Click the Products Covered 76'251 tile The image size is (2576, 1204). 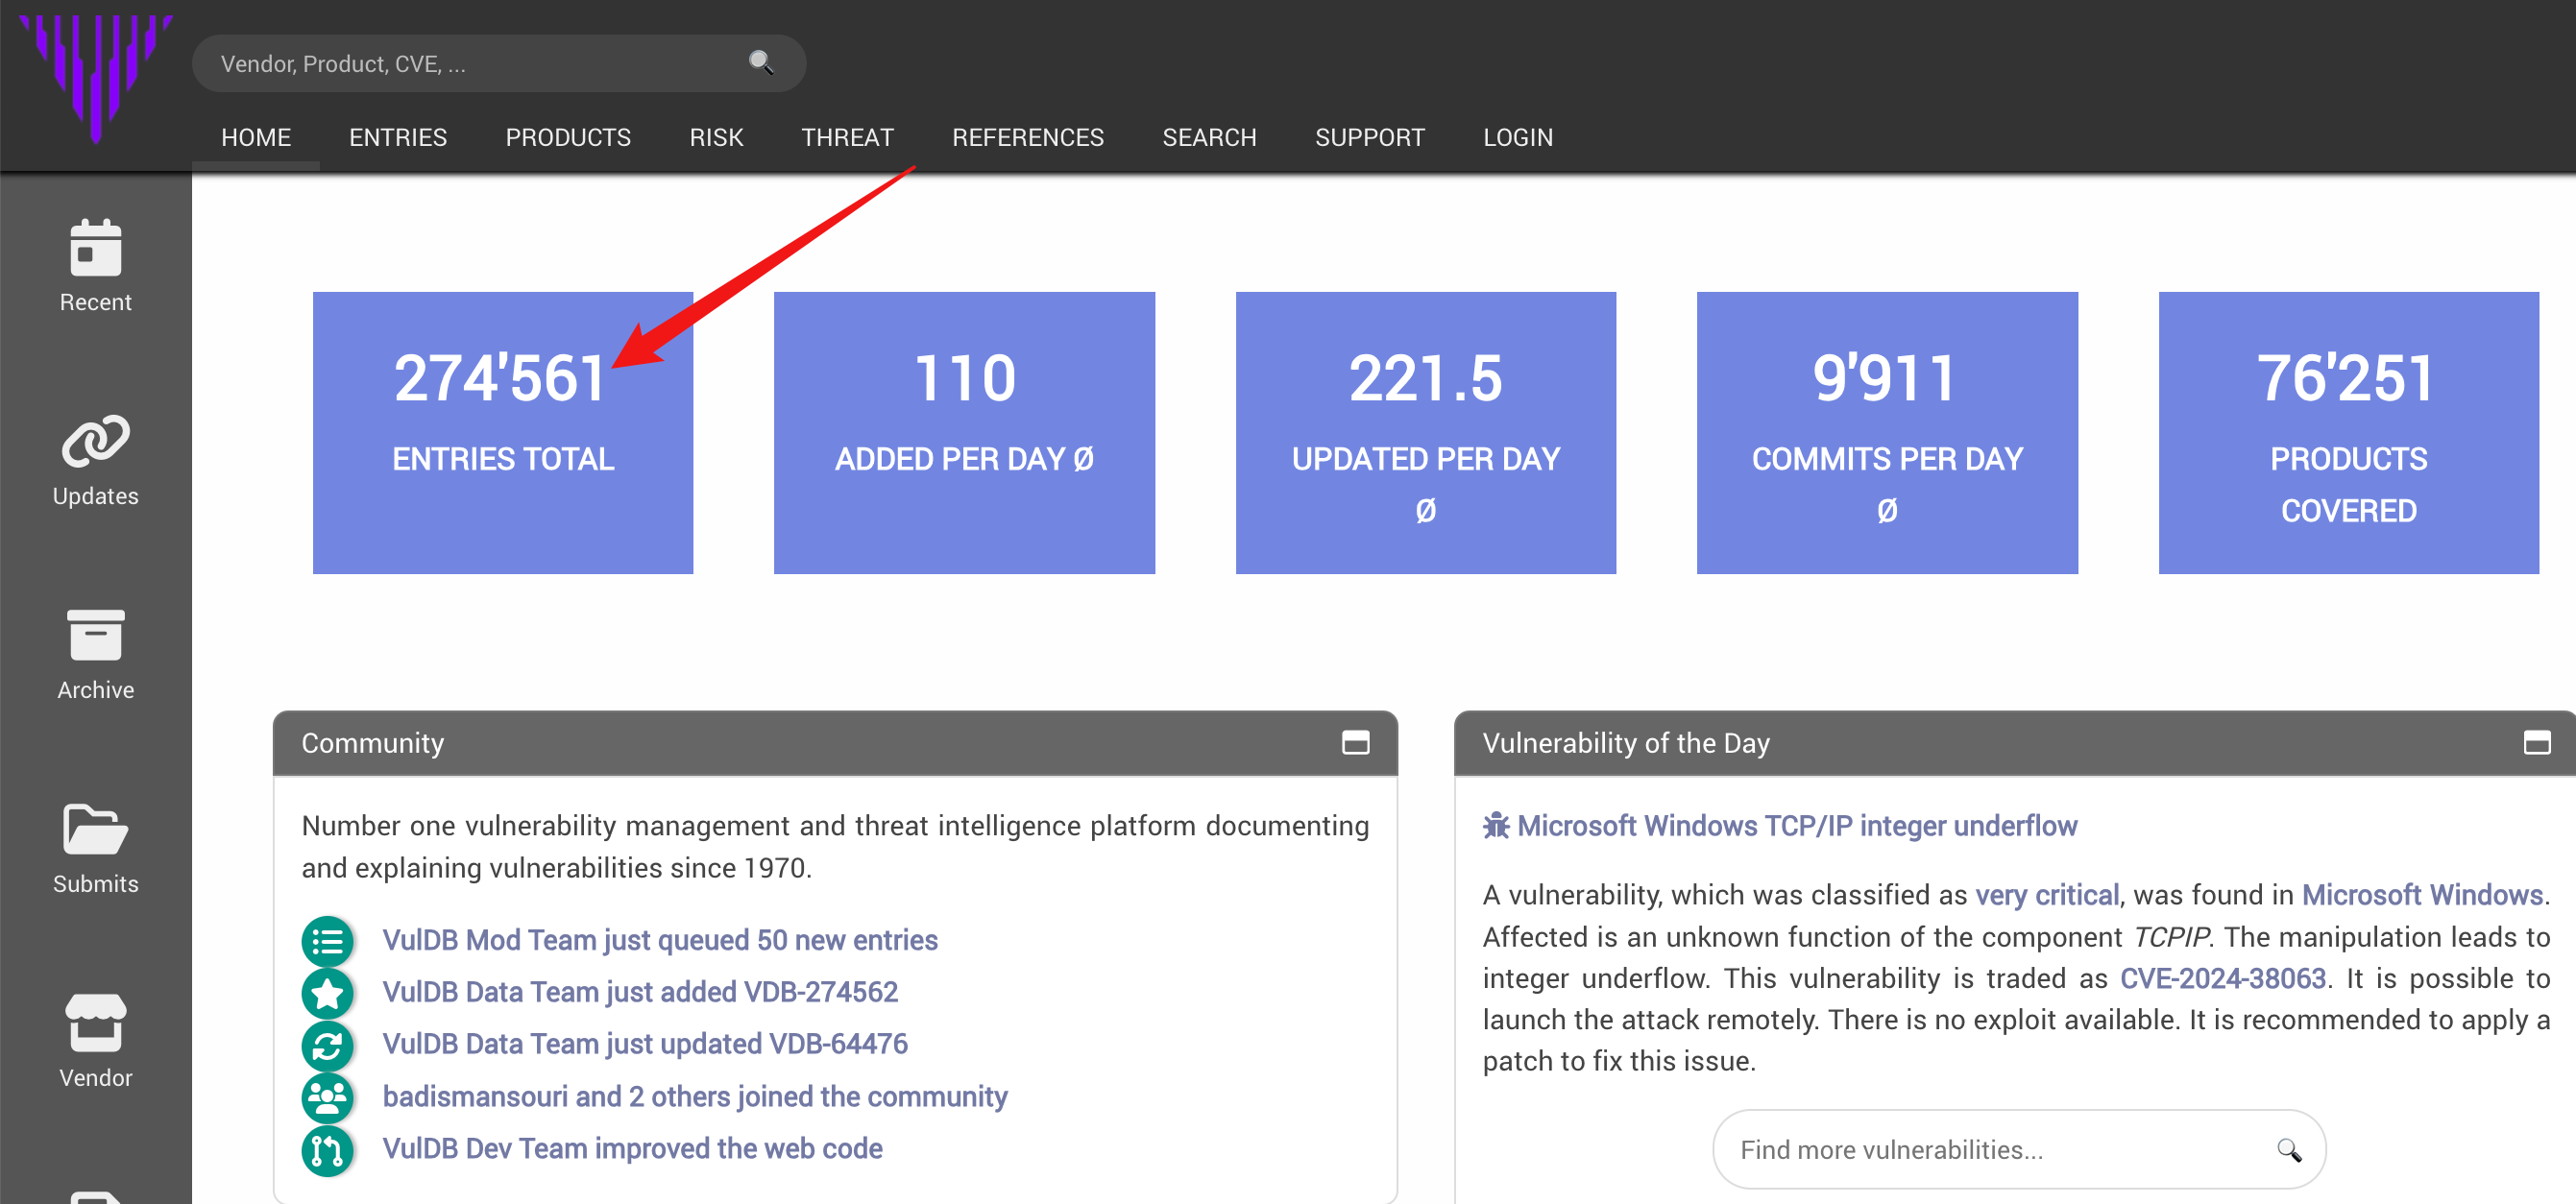point(2347,432)
